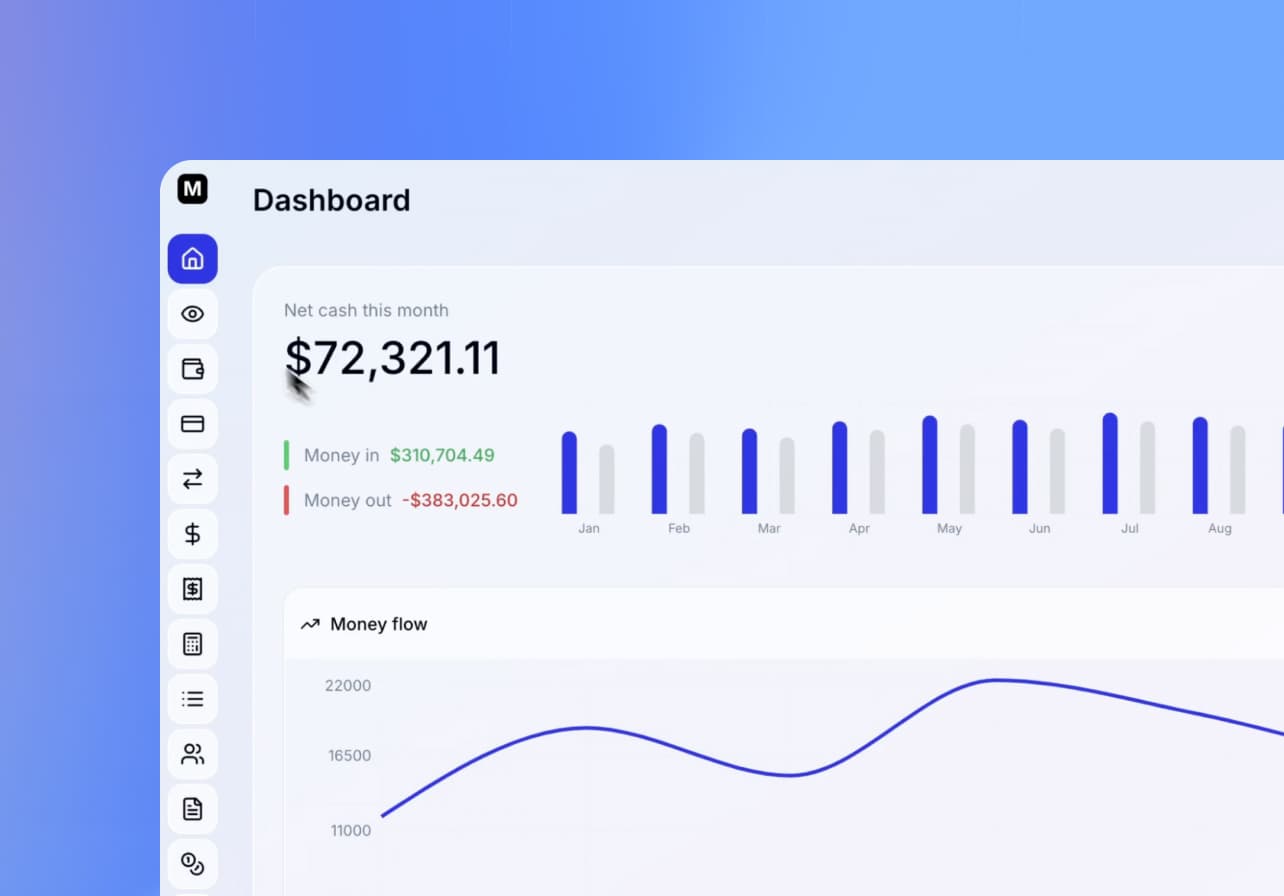1284x896 pixels.
Task: Toggle the eye icon to hide balances
Action: (x=192, y=313)
